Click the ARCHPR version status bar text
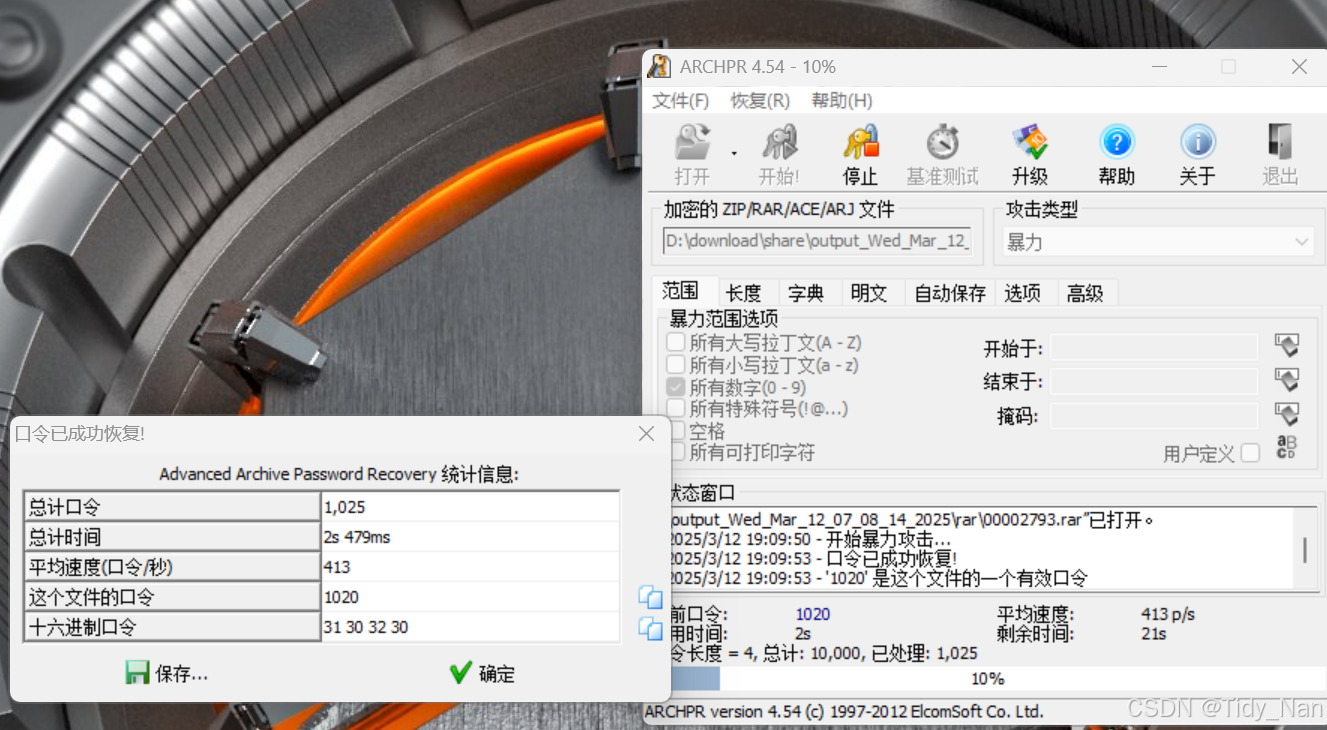Screen dimensions: 1327x730 (x=844, y=712)
